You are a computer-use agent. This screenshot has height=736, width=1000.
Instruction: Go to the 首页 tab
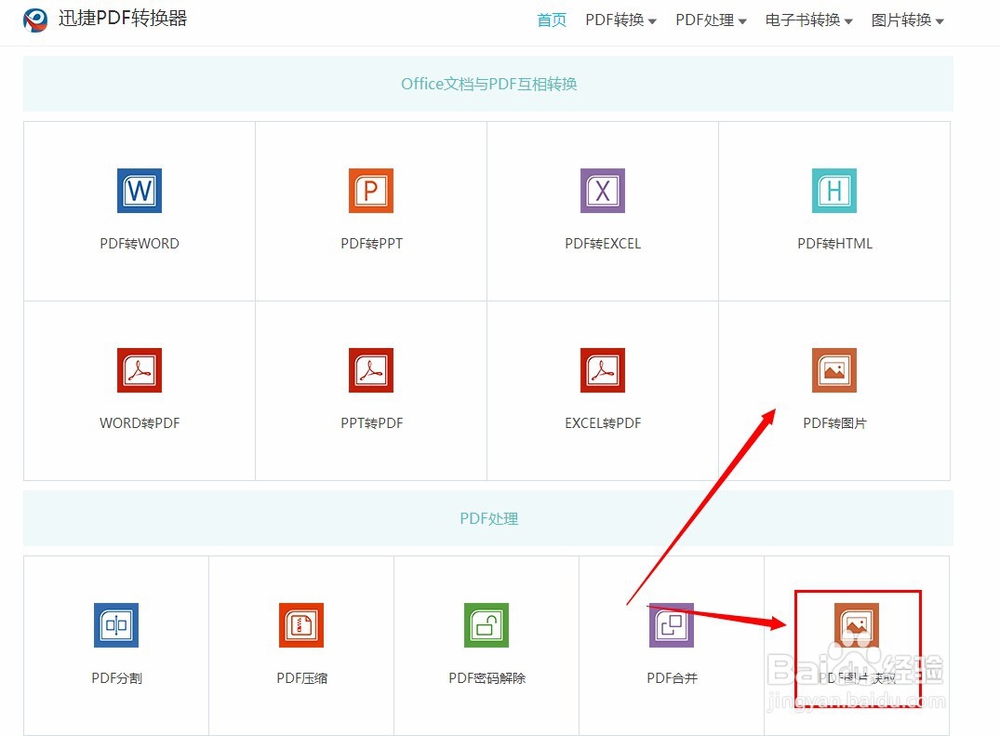tap(552, 20)
